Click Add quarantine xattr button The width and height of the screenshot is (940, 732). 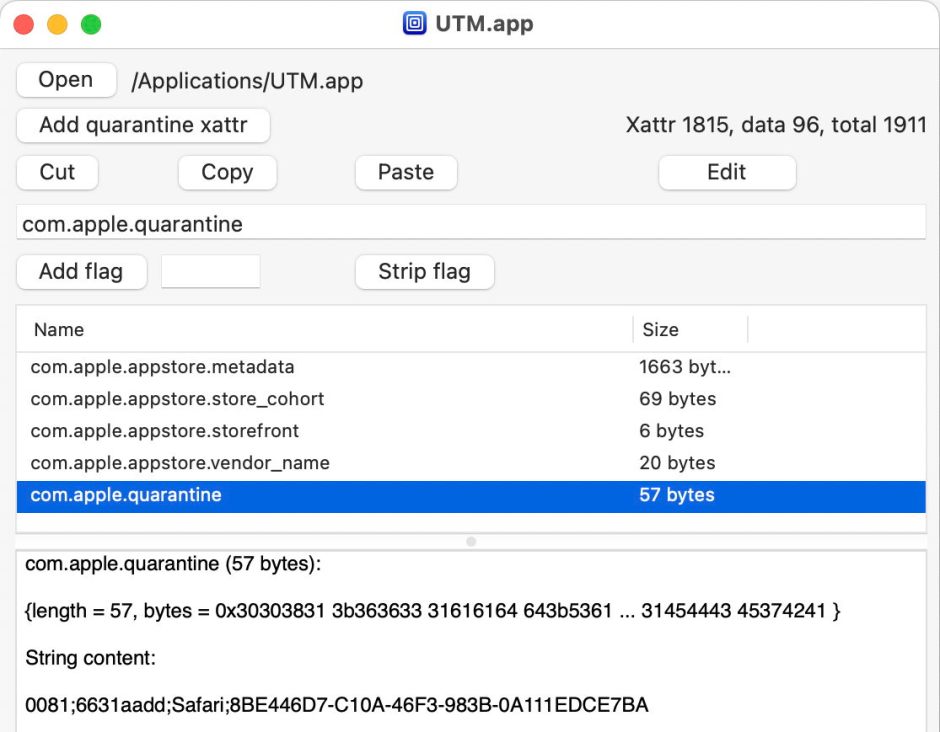143,125
